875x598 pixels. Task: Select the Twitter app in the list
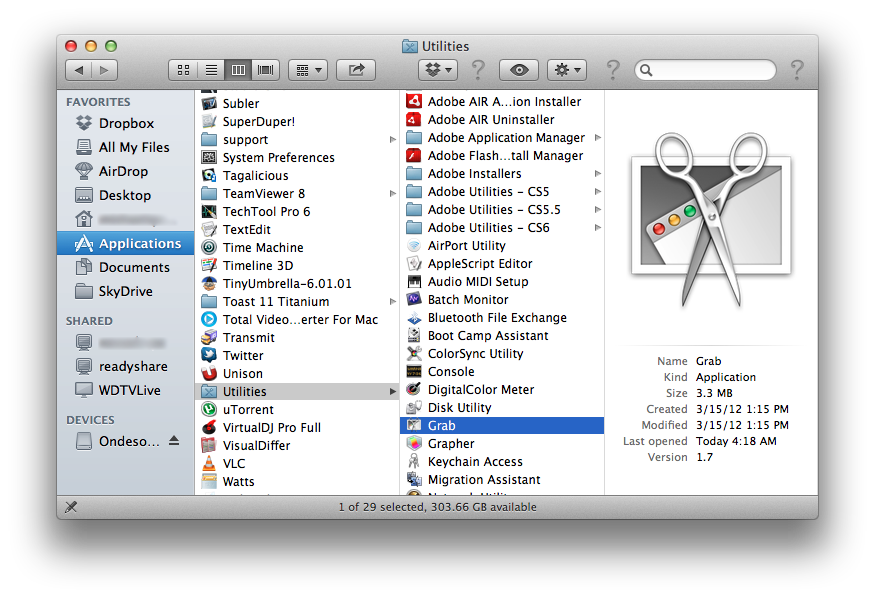[243, 355]
